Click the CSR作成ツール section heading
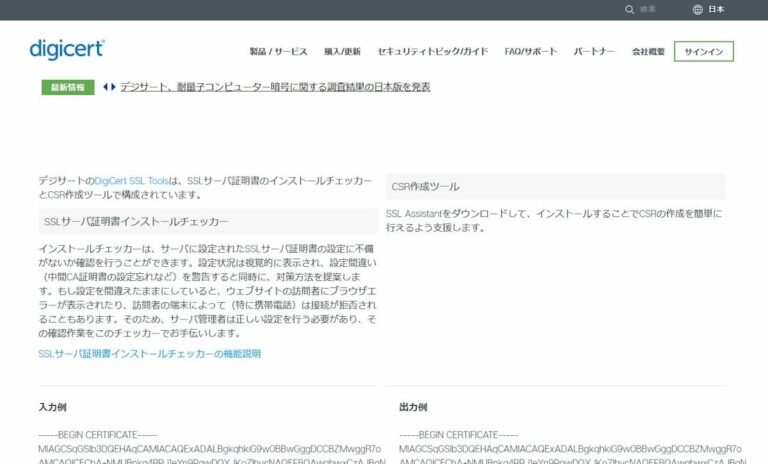The width and height of the screenshot is (768, 464). point(555,187)
